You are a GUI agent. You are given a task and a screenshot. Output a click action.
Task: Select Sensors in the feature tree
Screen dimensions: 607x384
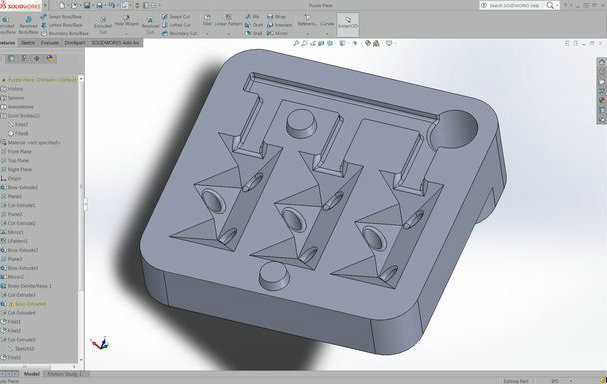(13, 98)
